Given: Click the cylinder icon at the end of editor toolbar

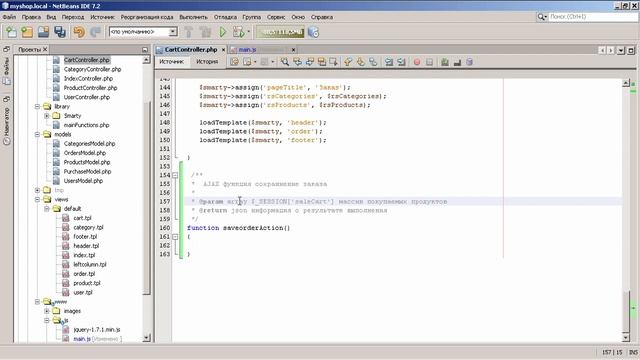Looking at the screenshot, I should pos(469,62).
